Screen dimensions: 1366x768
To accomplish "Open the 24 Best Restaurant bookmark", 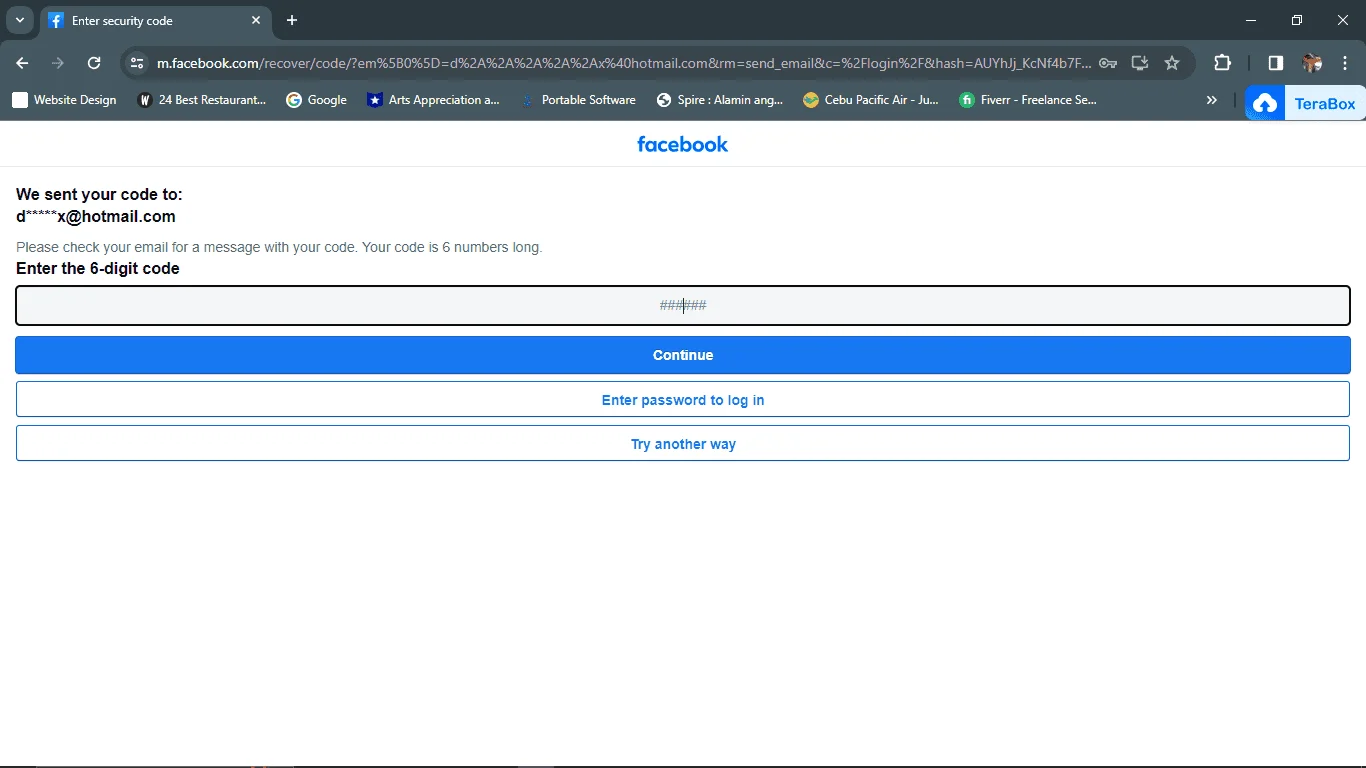I will 202,100.
